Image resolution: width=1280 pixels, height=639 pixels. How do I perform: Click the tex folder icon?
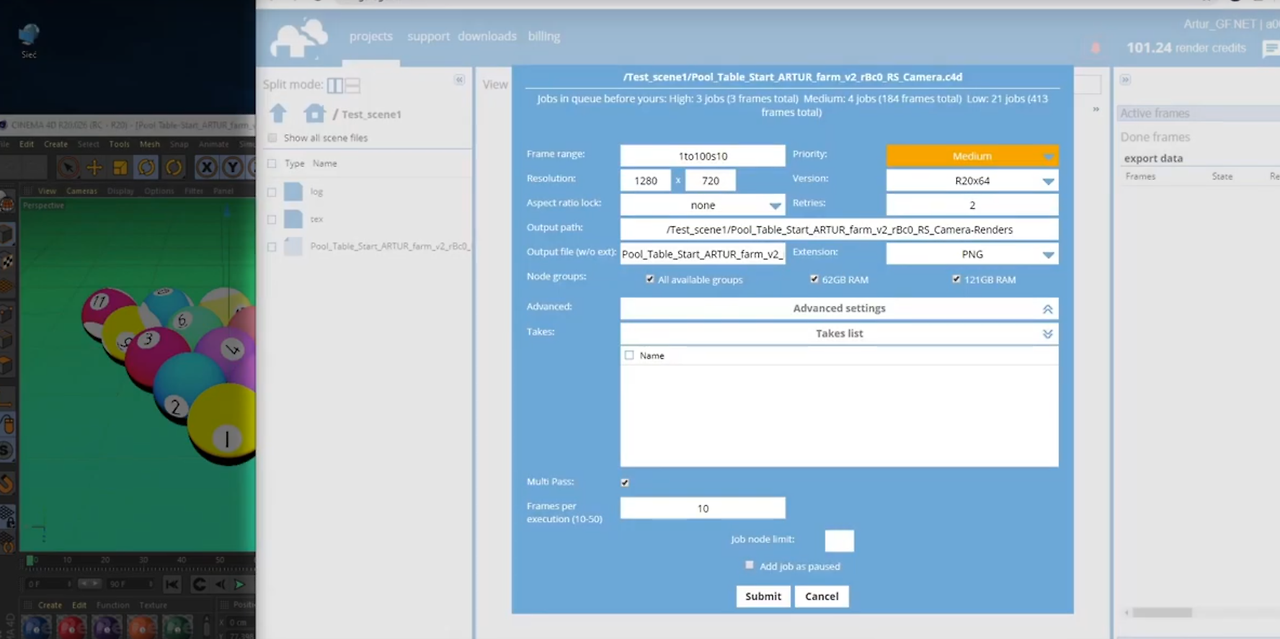293,218
